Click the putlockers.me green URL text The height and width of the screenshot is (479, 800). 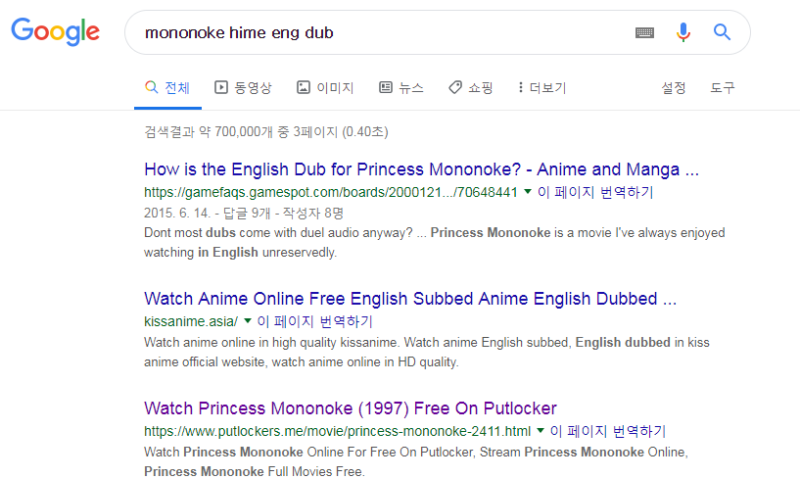337,431
